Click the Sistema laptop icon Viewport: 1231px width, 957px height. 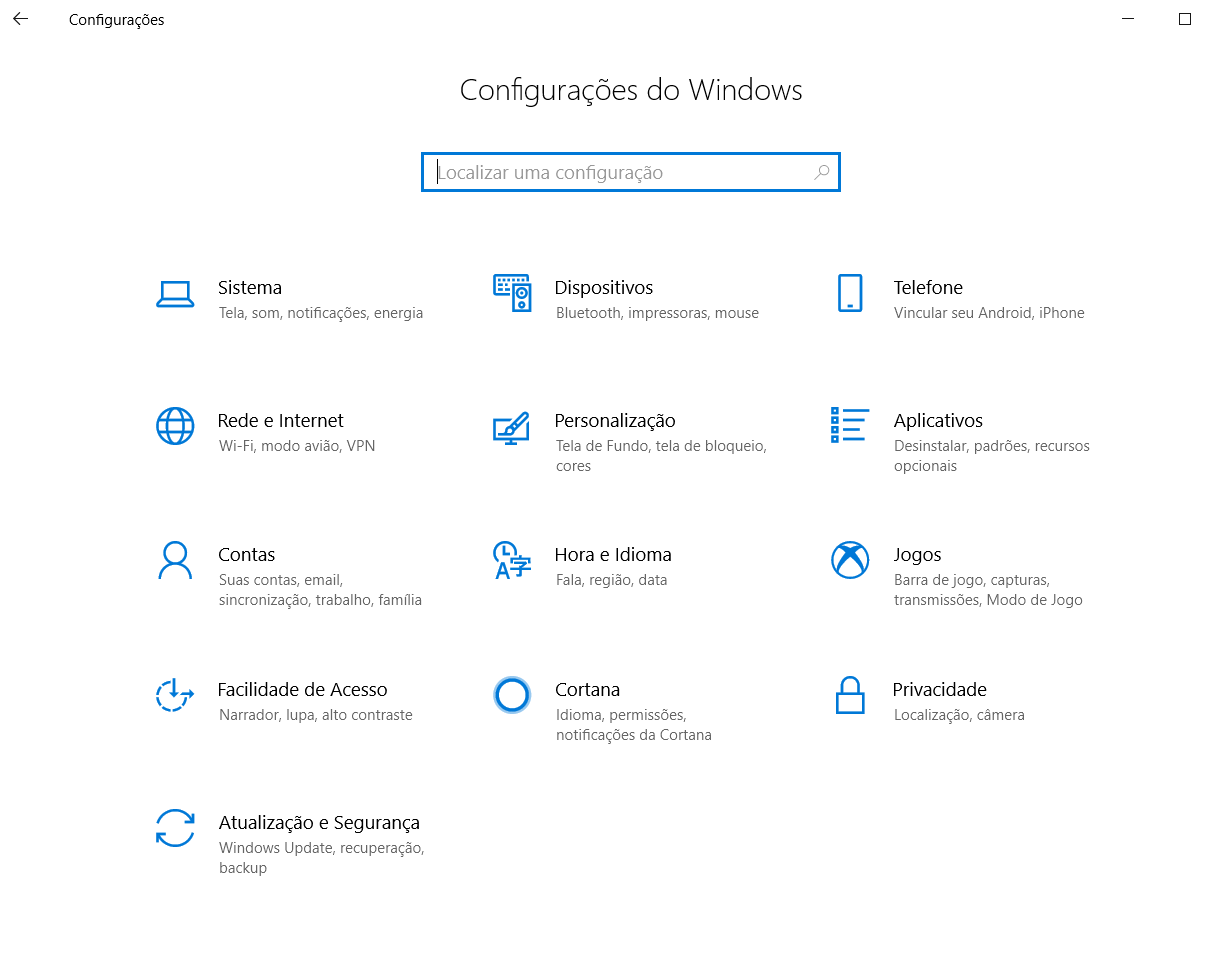(x=175, y=294)
